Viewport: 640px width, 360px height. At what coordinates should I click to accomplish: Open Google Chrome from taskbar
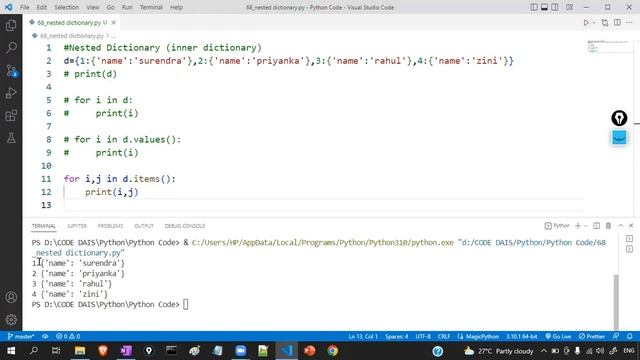332,351
